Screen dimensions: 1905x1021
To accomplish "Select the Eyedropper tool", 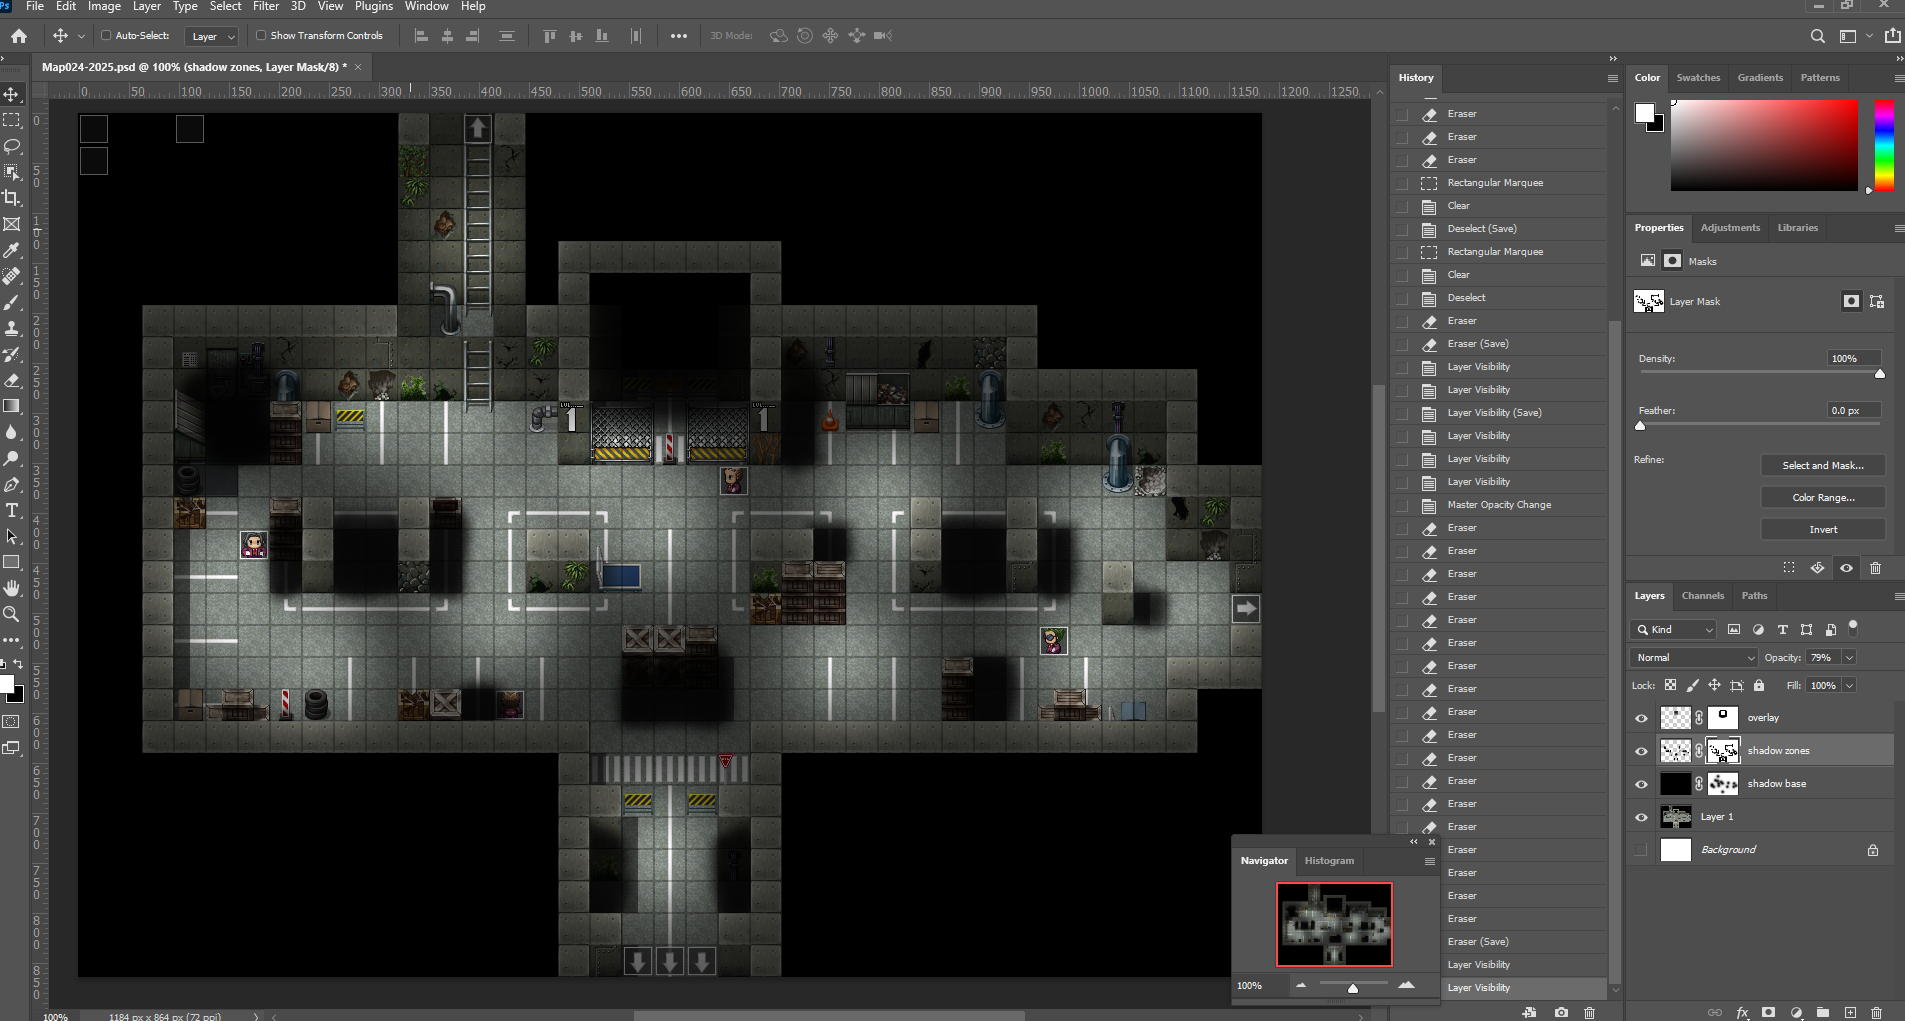I will tap(12, 250).
